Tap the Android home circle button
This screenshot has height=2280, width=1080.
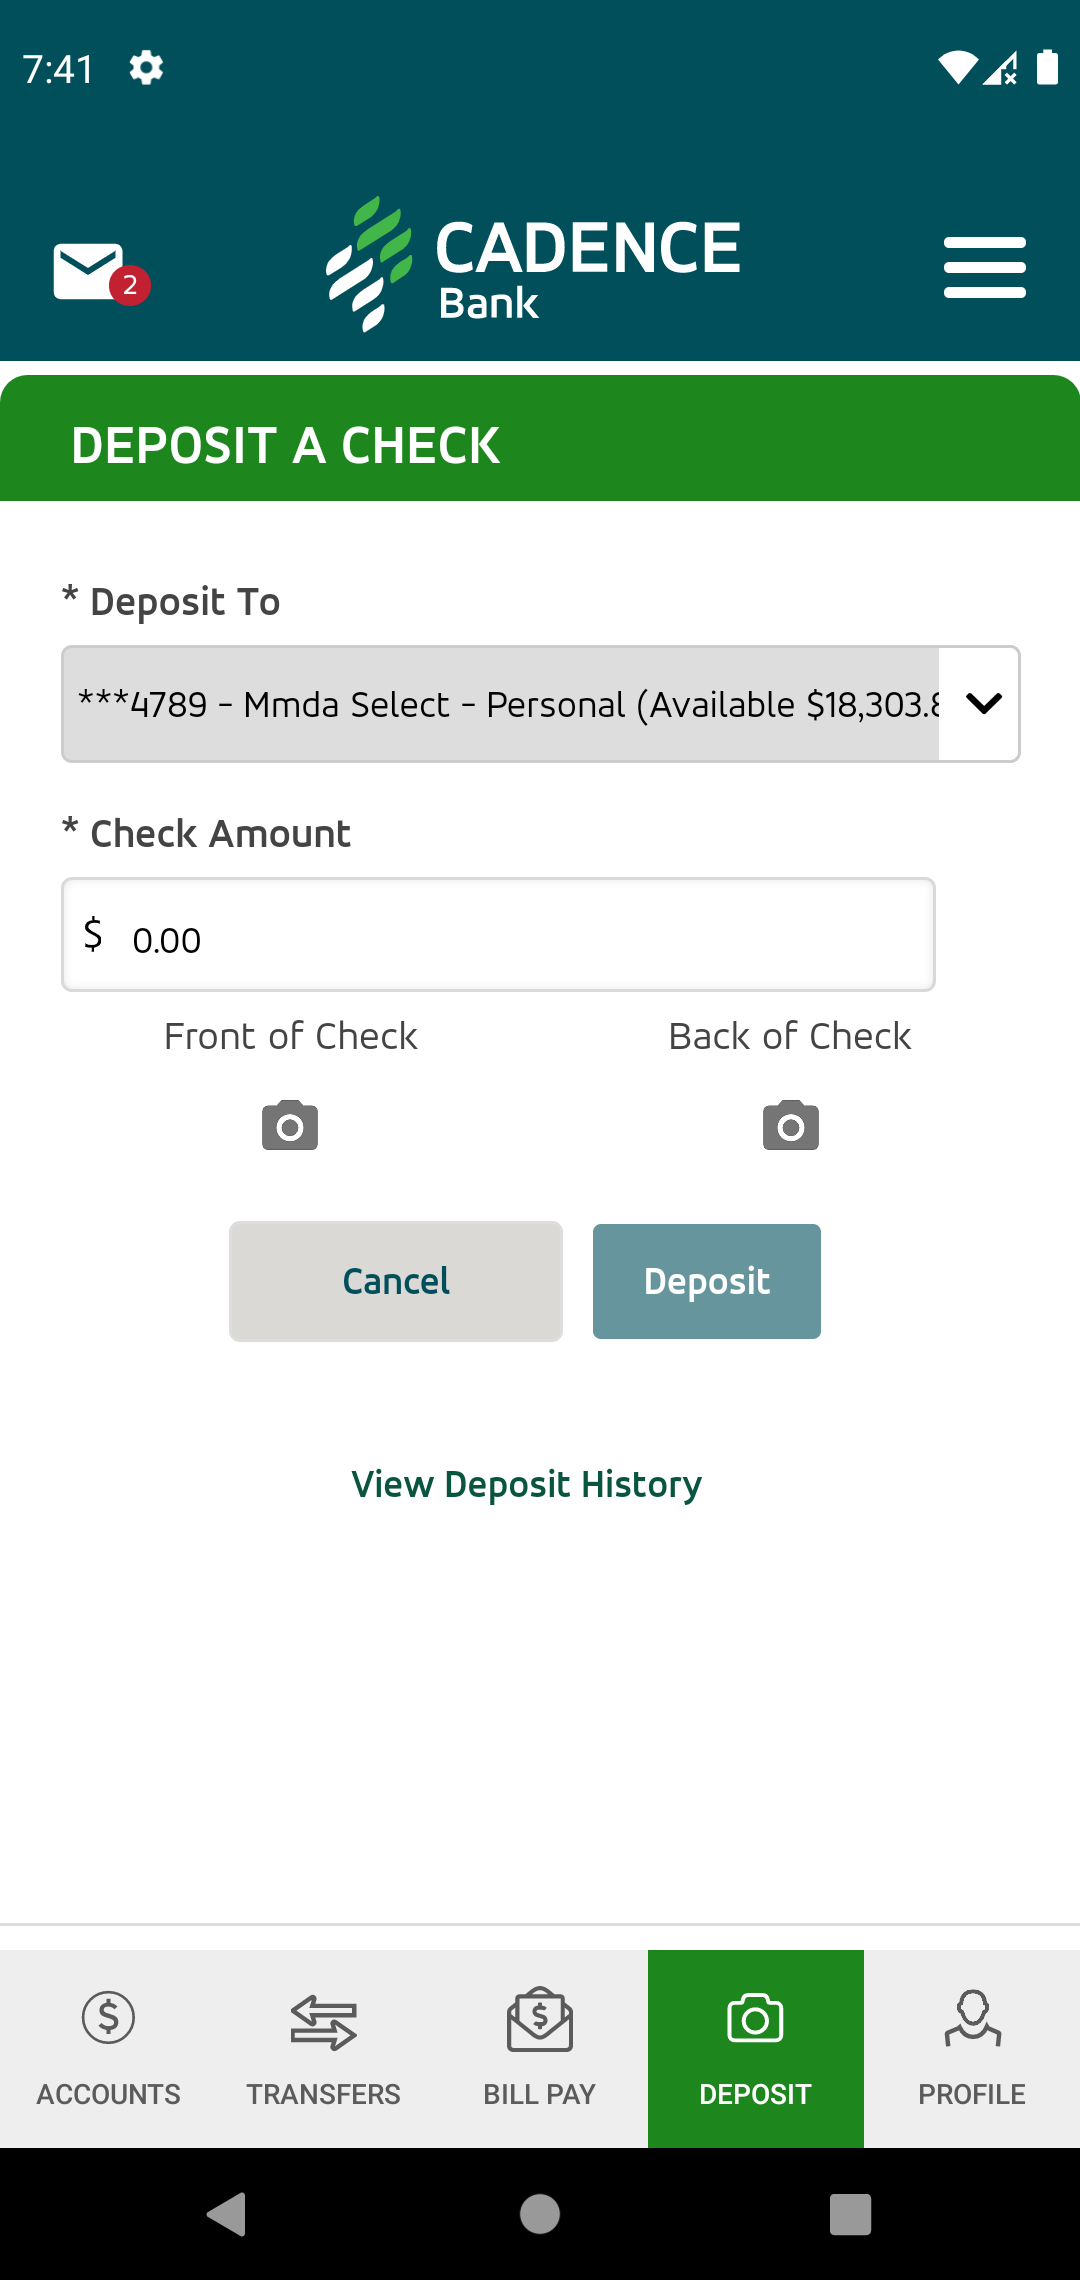[x=540, y=2214]
